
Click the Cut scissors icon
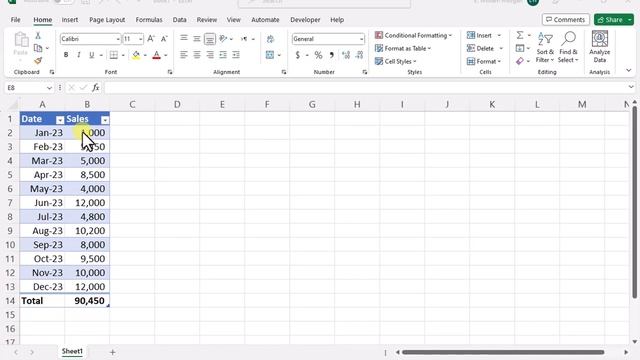coord(38,36)
